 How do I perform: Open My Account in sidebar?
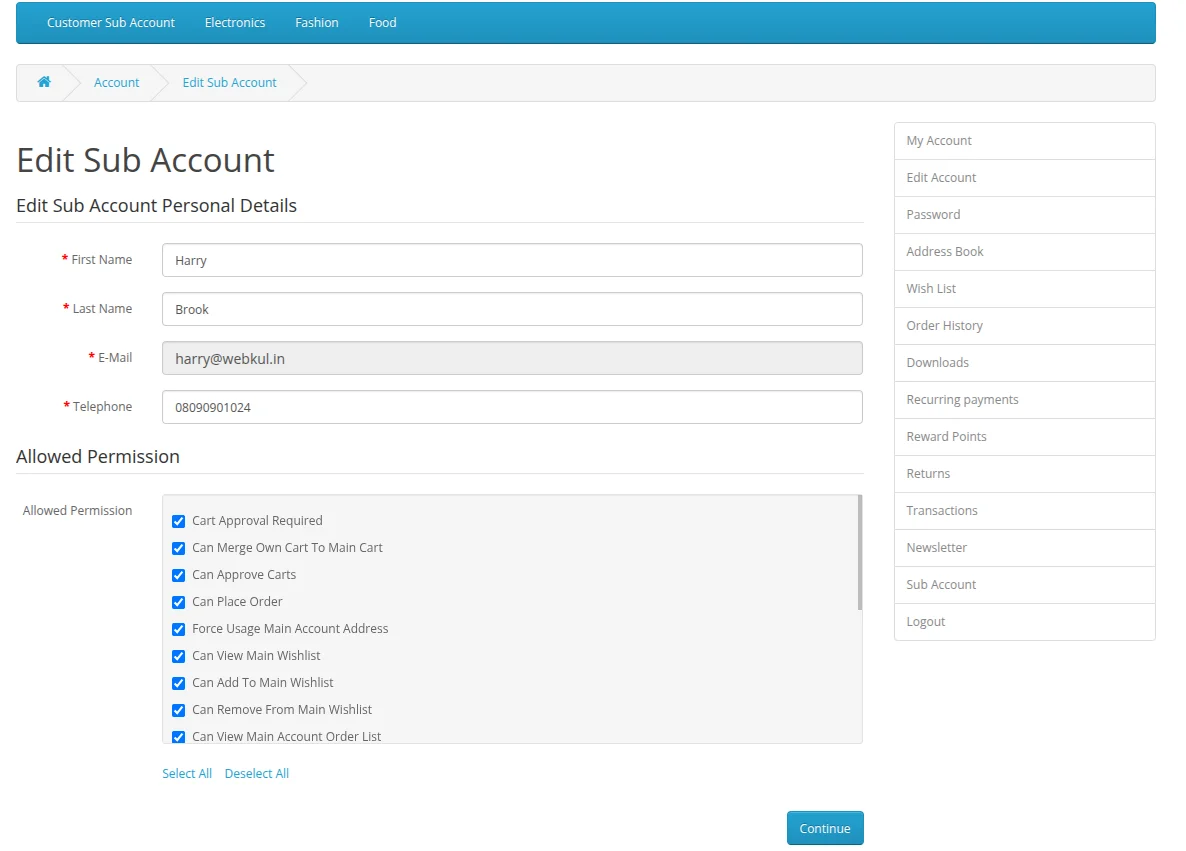[1024, 141]
